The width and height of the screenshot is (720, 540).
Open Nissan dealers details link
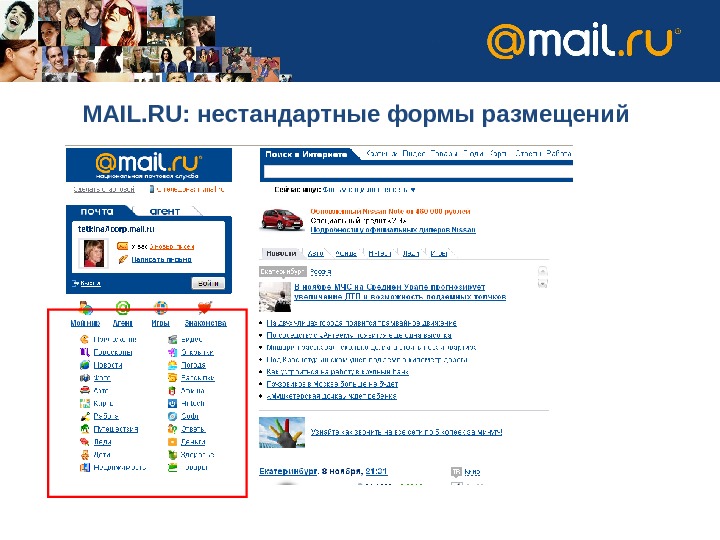[393, 230]
